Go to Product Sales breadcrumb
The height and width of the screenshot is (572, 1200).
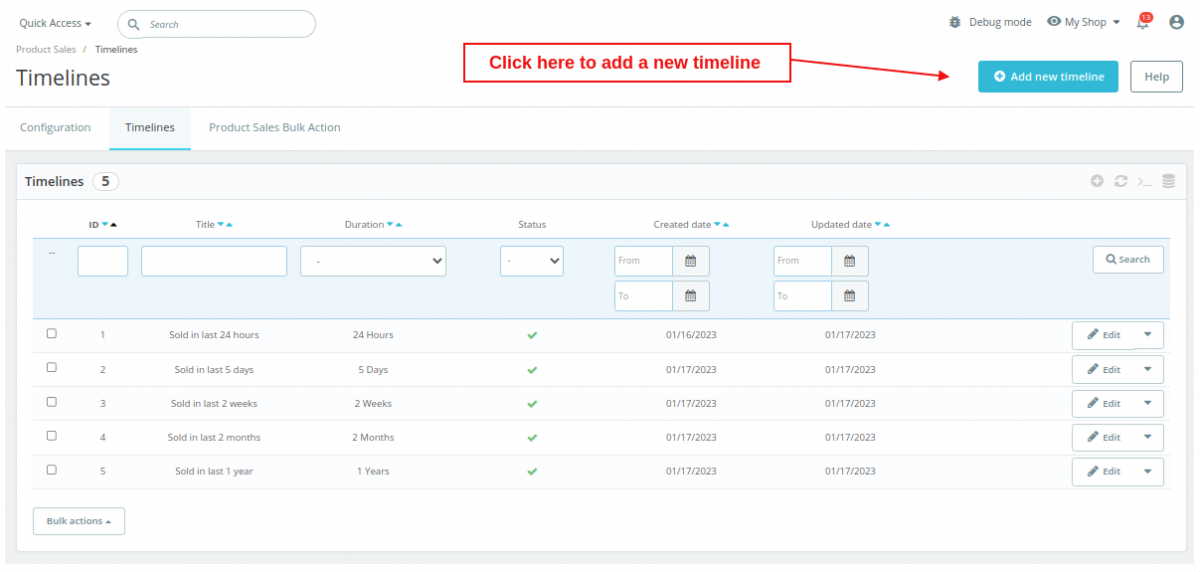point(45,49)
